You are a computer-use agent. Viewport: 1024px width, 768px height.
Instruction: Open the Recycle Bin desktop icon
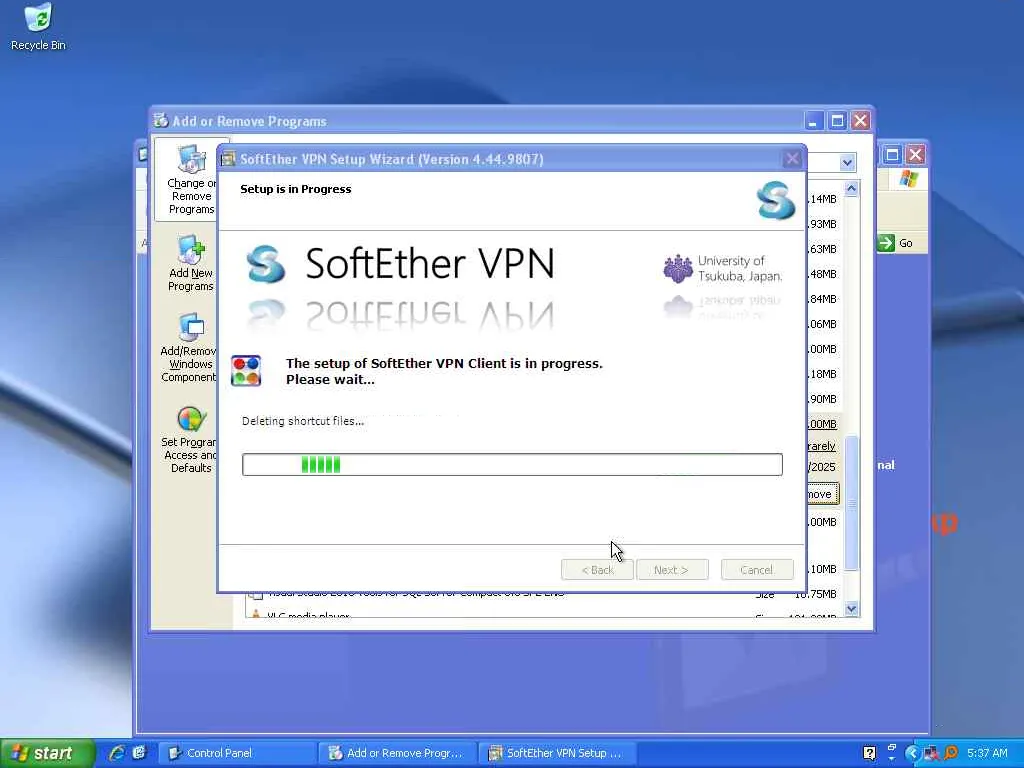[x=38, y=27]
